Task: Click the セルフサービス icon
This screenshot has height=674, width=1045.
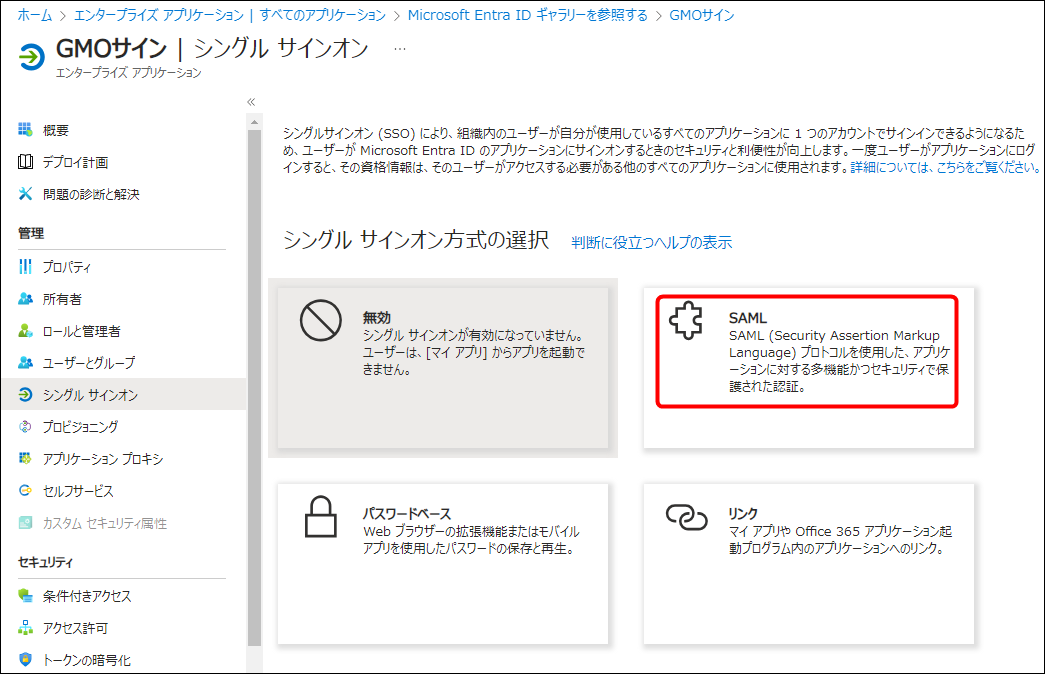Action: click(x=25, y=491)
